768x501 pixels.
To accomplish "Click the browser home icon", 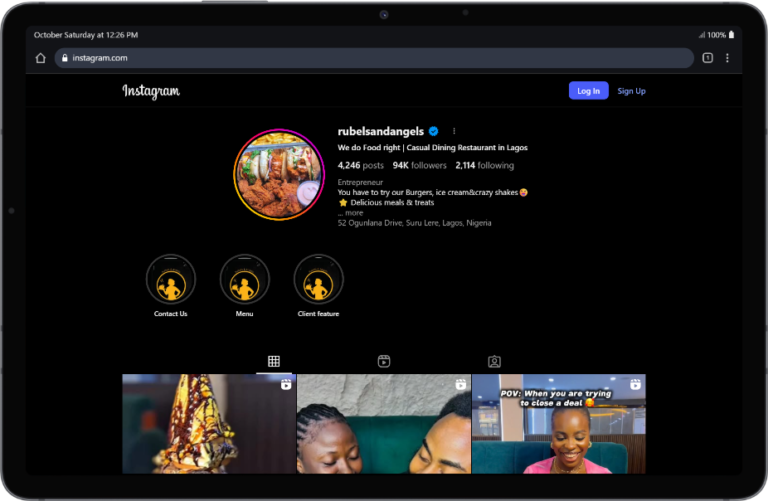I will (x=41, y=58).
